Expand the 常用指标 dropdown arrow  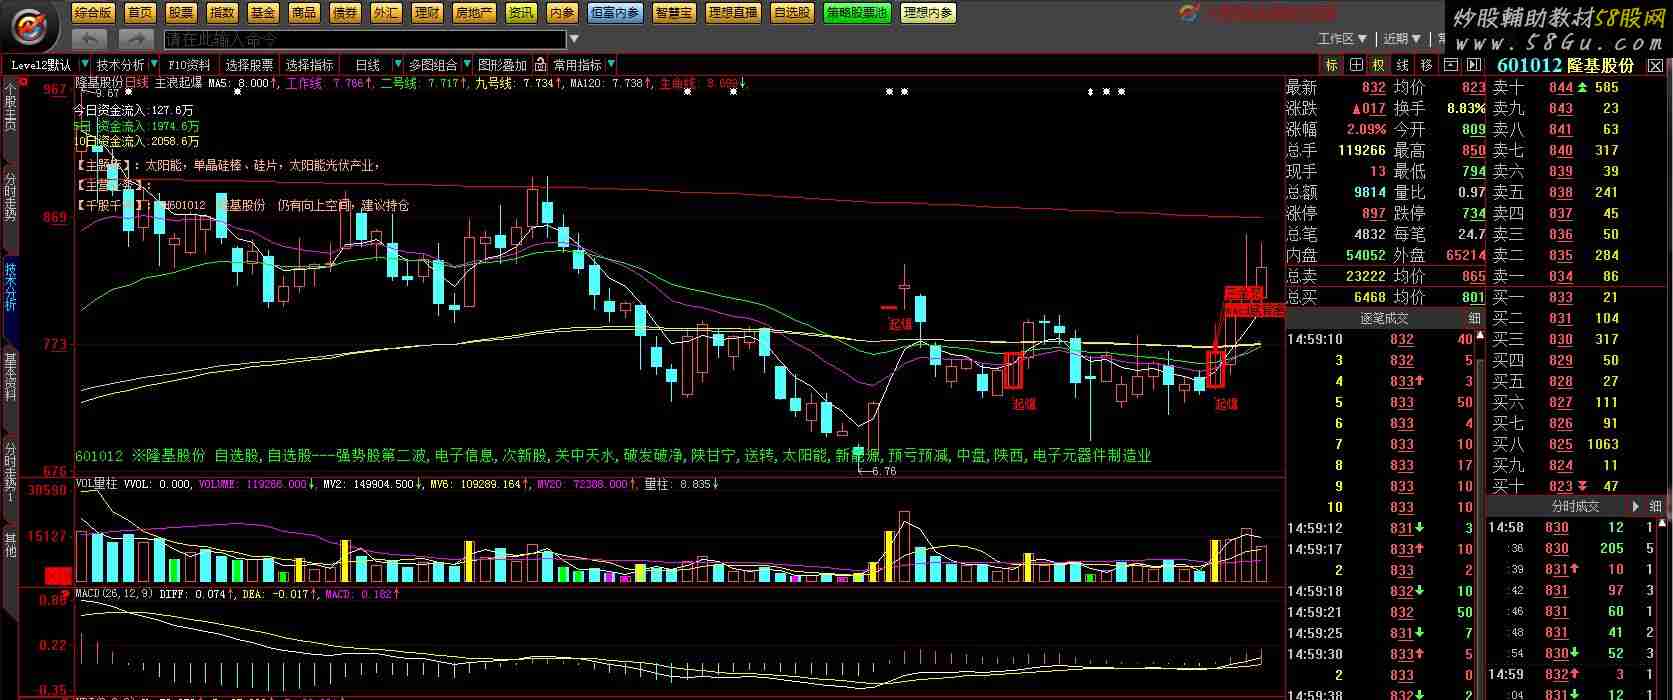(x=611, y=65)
